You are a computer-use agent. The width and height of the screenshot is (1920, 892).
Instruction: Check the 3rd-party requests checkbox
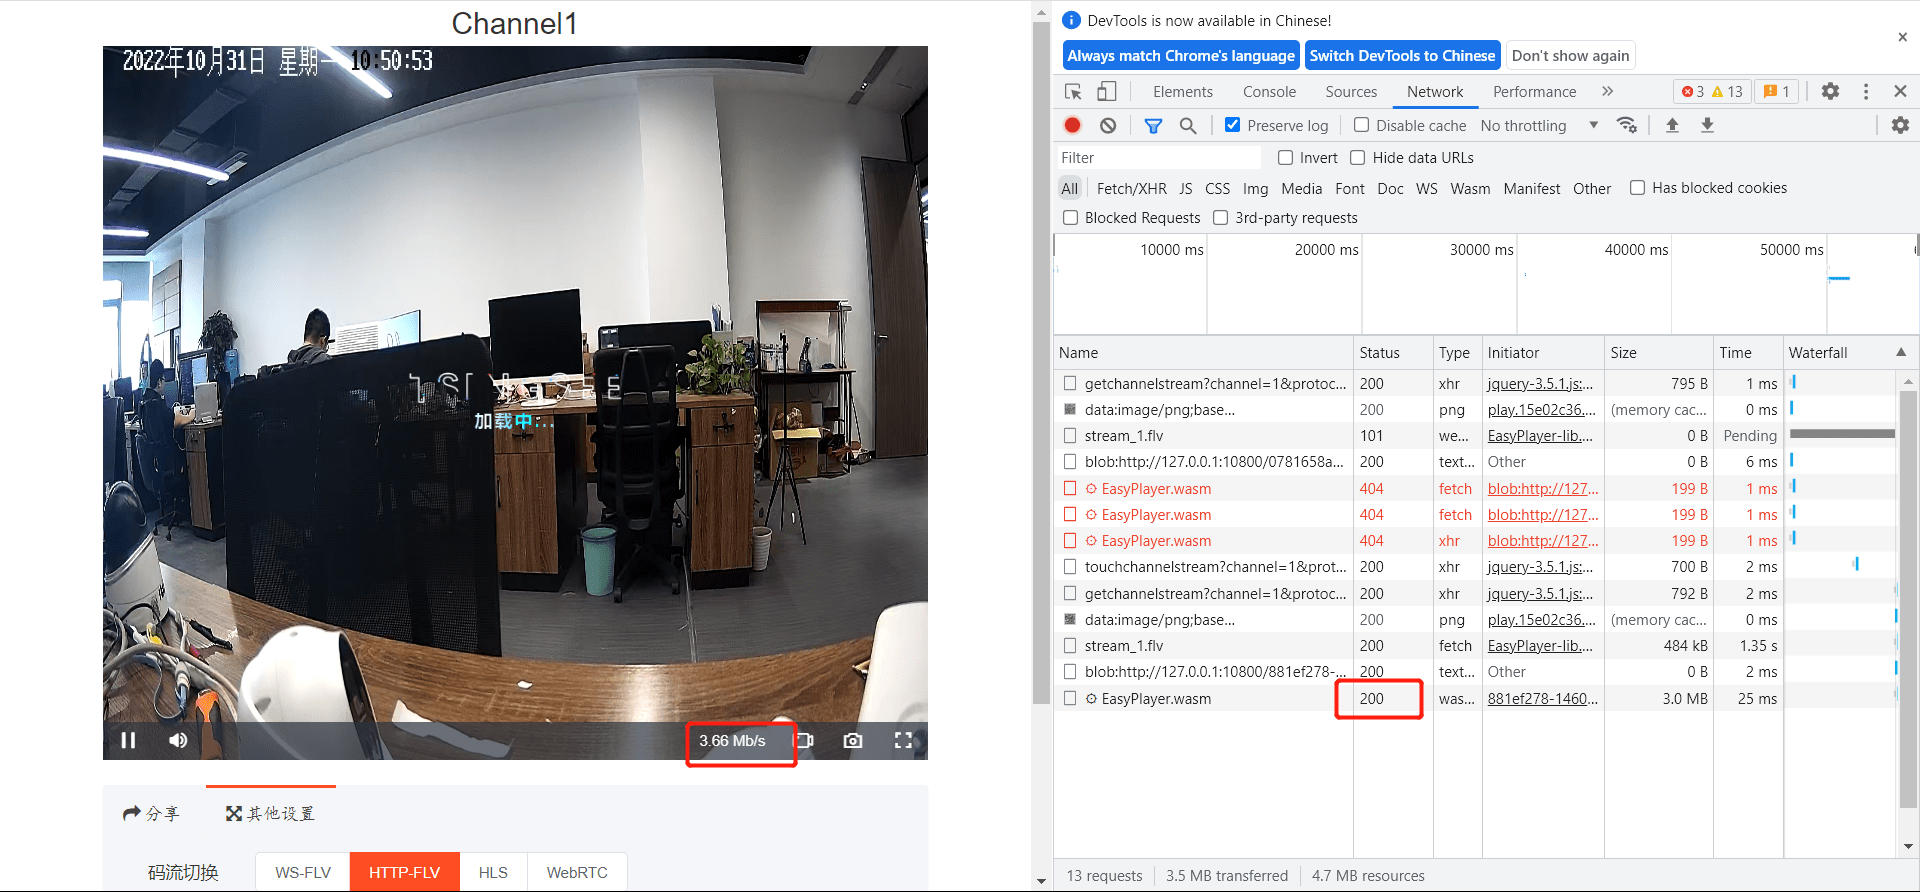pyautogui.click(x=1220, y=218)
